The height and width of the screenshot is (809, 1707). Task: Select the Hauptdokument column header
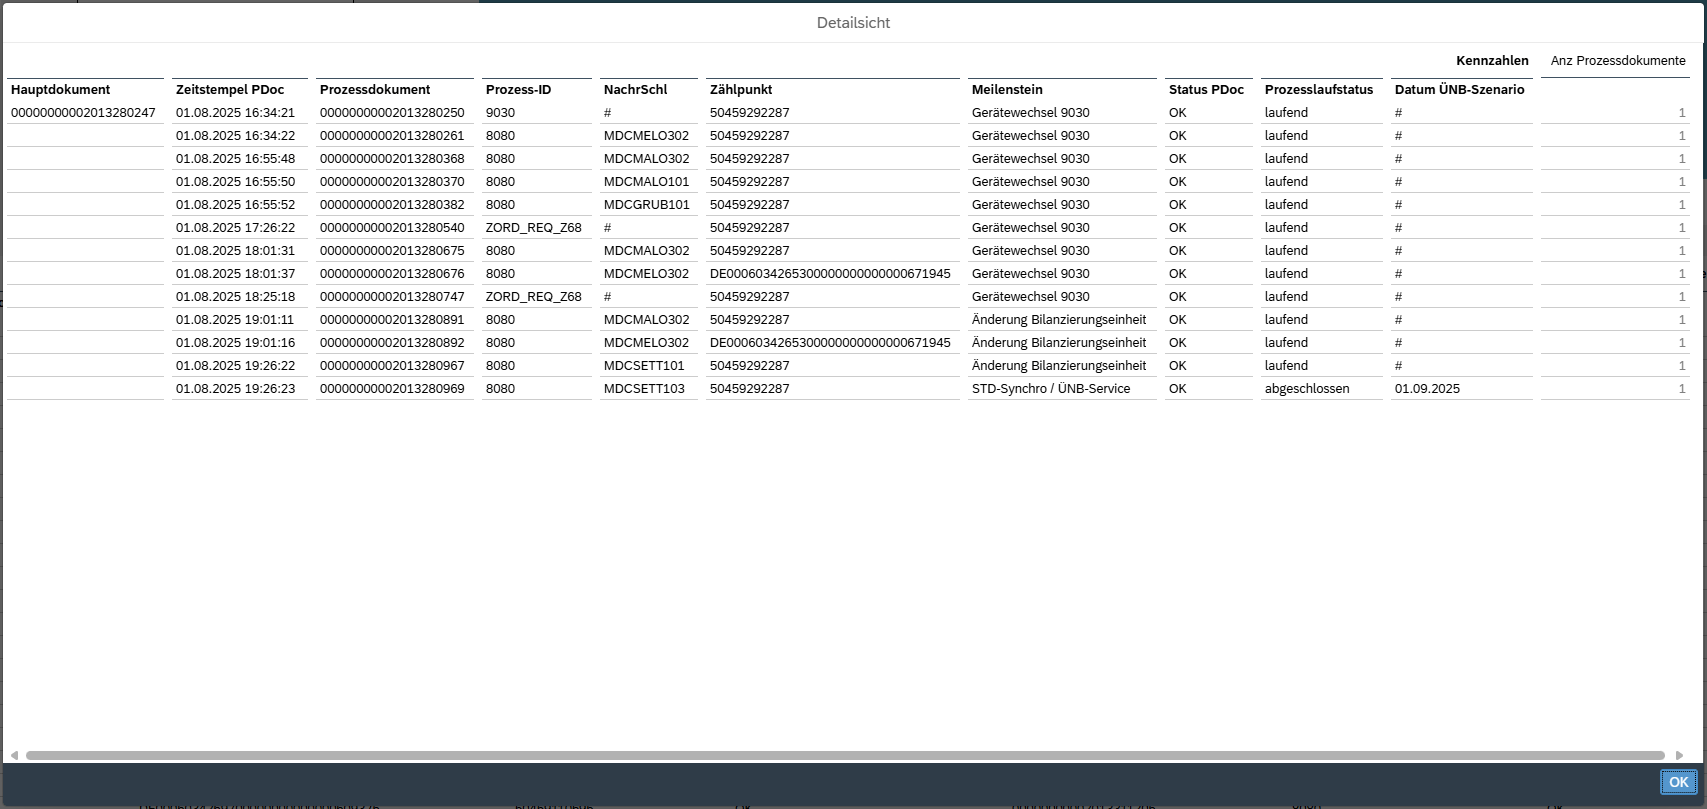click(x=61, y=90)
